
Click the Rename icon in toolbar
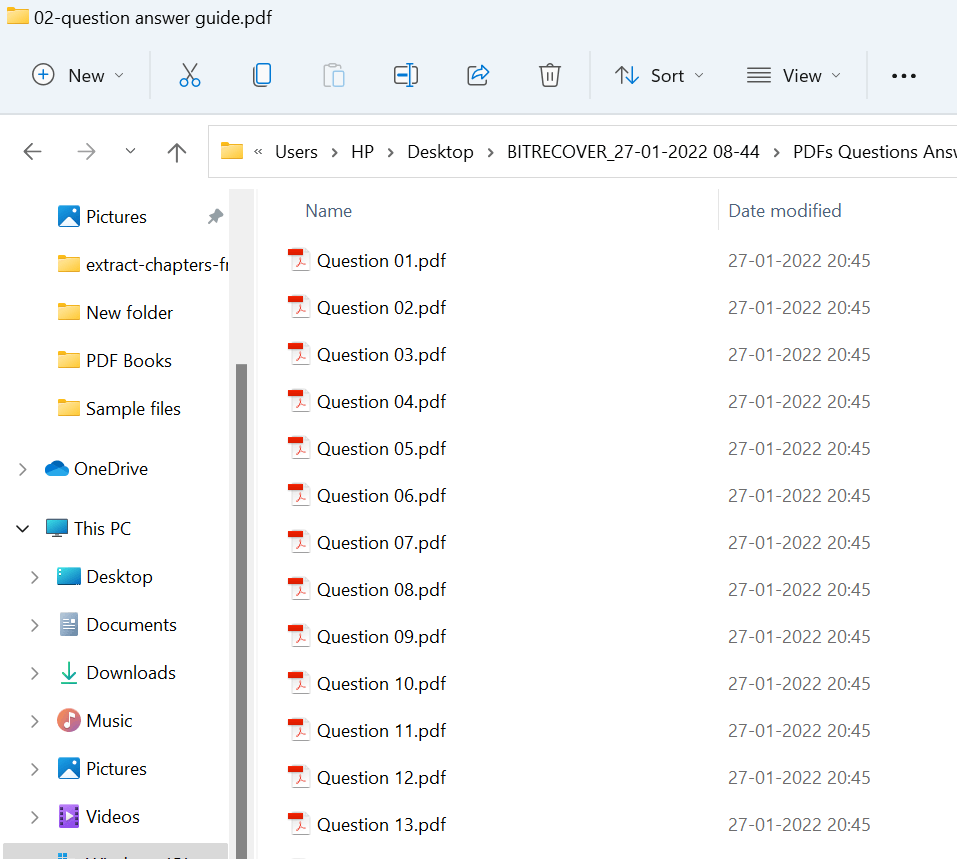[405, 75]
